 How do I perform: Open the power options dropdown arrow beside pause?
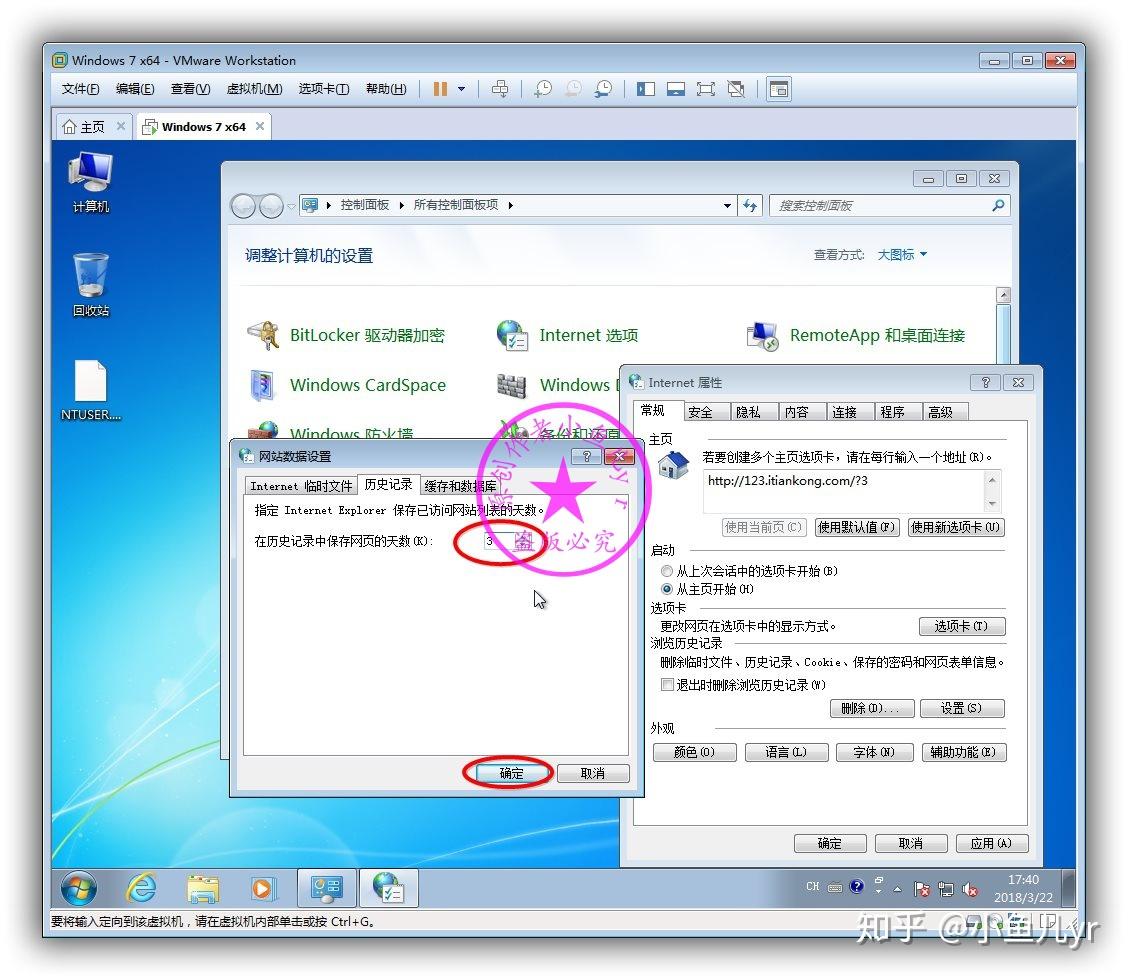tap(461, 89)
